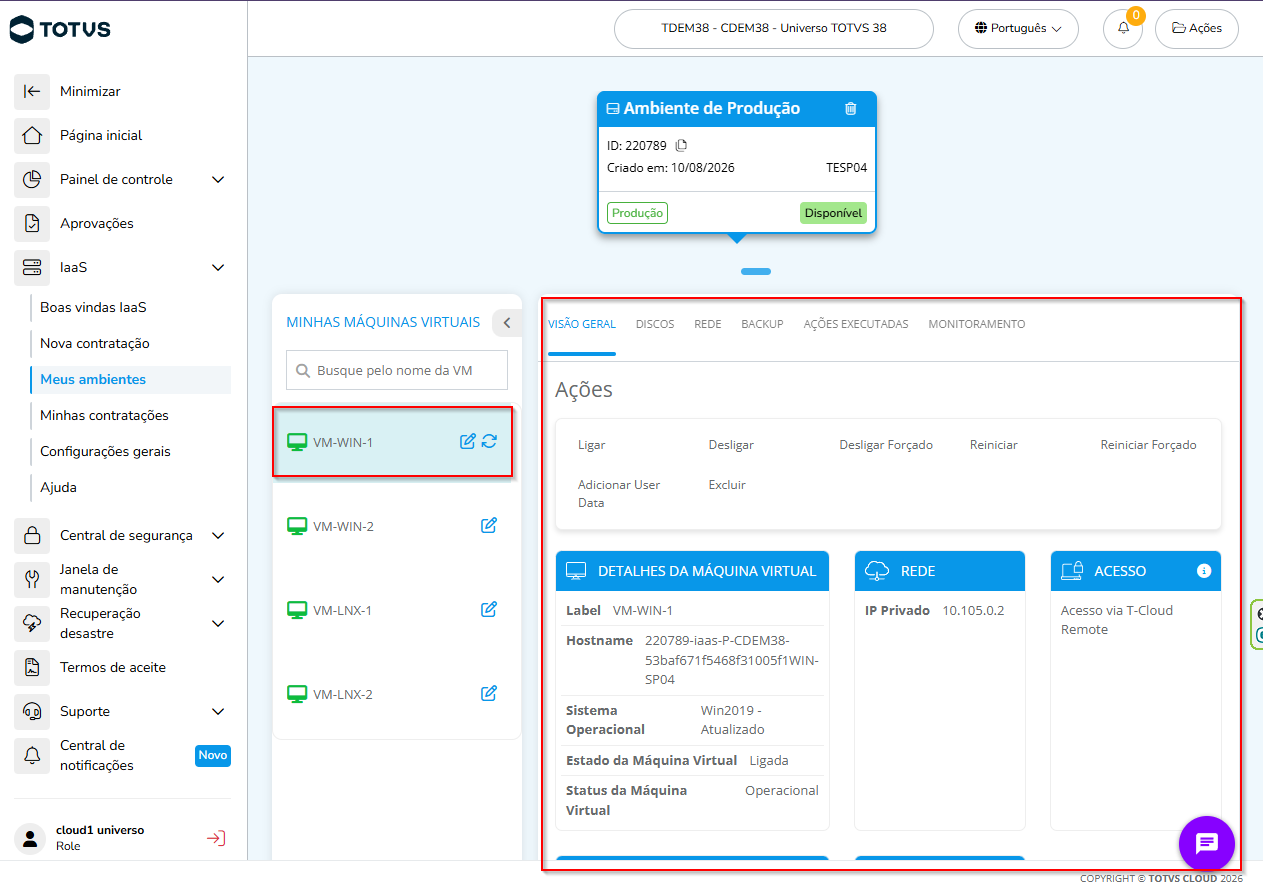Click Recuperação desastre cloud icon
This screenshot has height=892, width=1263.
click(x=32, y=623)
